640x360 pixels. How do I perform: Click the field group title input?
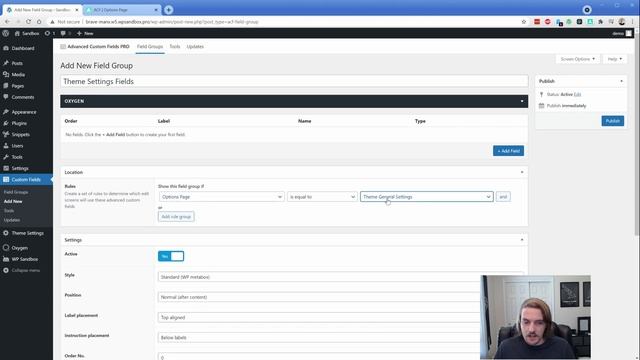[x=294, y=81]
